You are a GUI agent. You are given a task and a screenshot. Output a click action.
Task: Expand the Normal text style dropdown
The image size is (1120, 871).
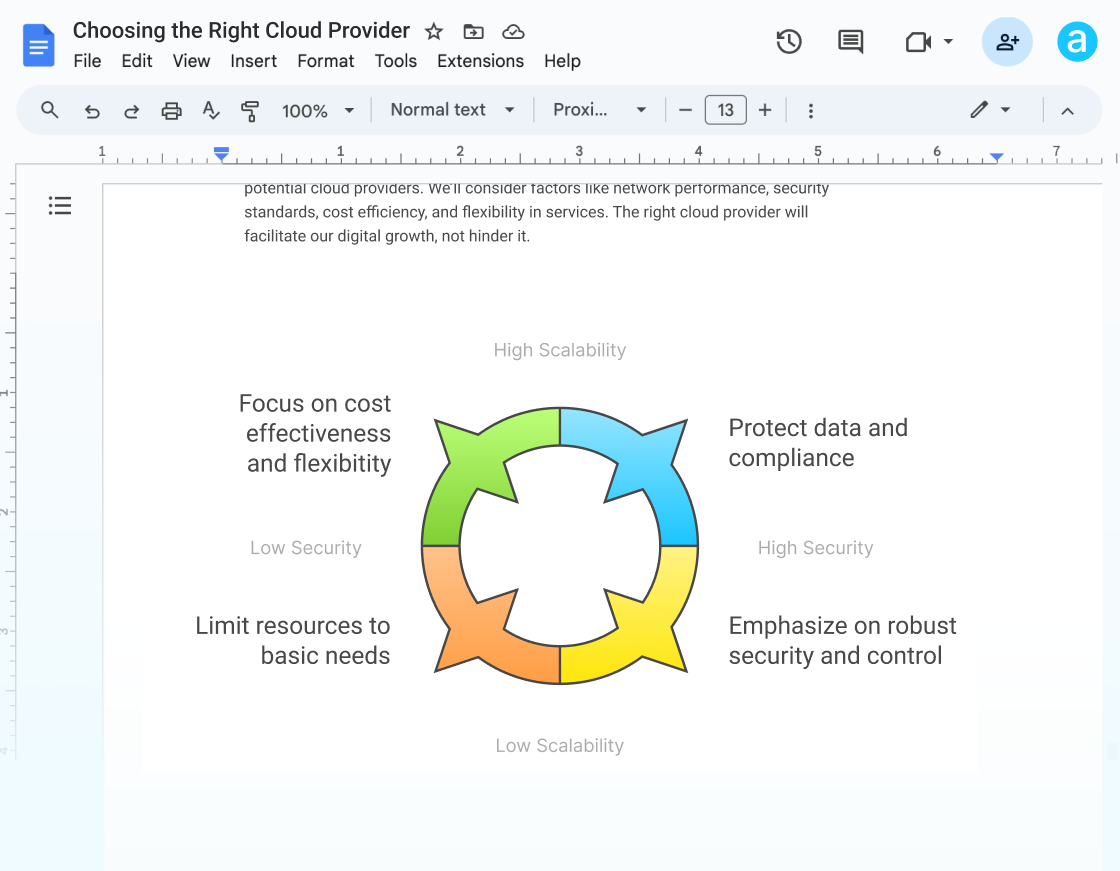(452, 110)
